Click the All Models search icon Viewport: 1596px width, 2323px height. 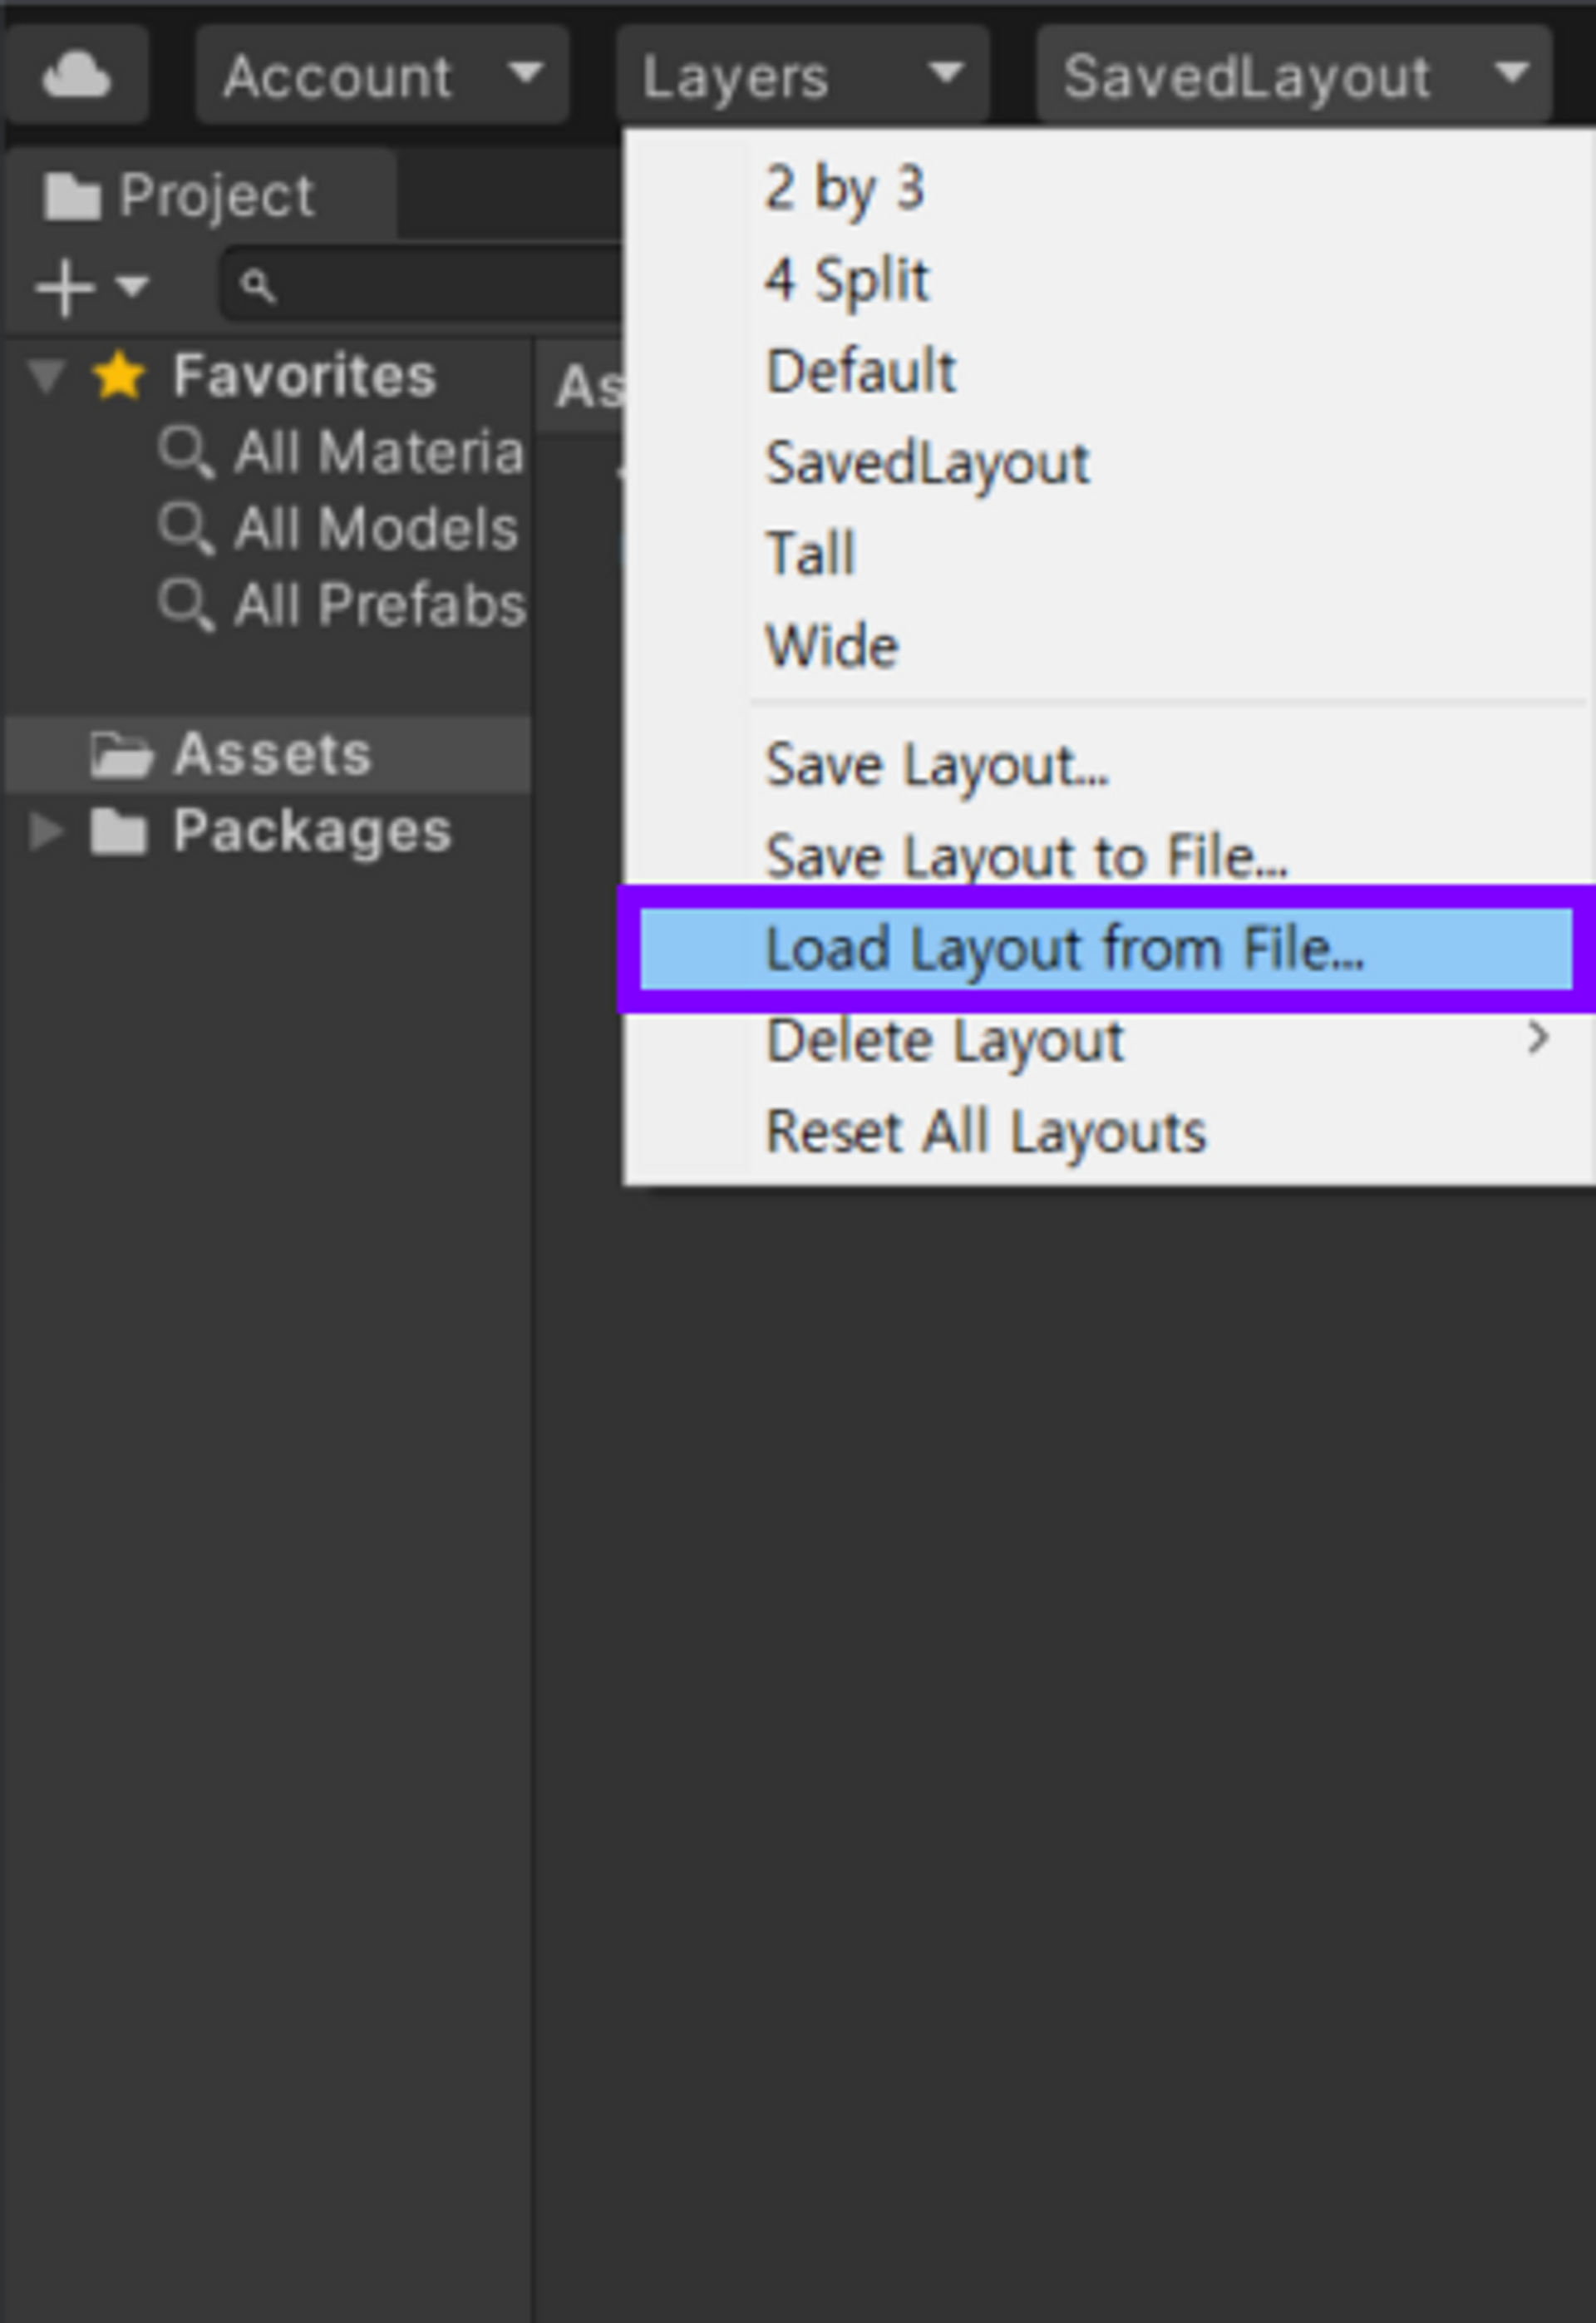pos(186,528)
